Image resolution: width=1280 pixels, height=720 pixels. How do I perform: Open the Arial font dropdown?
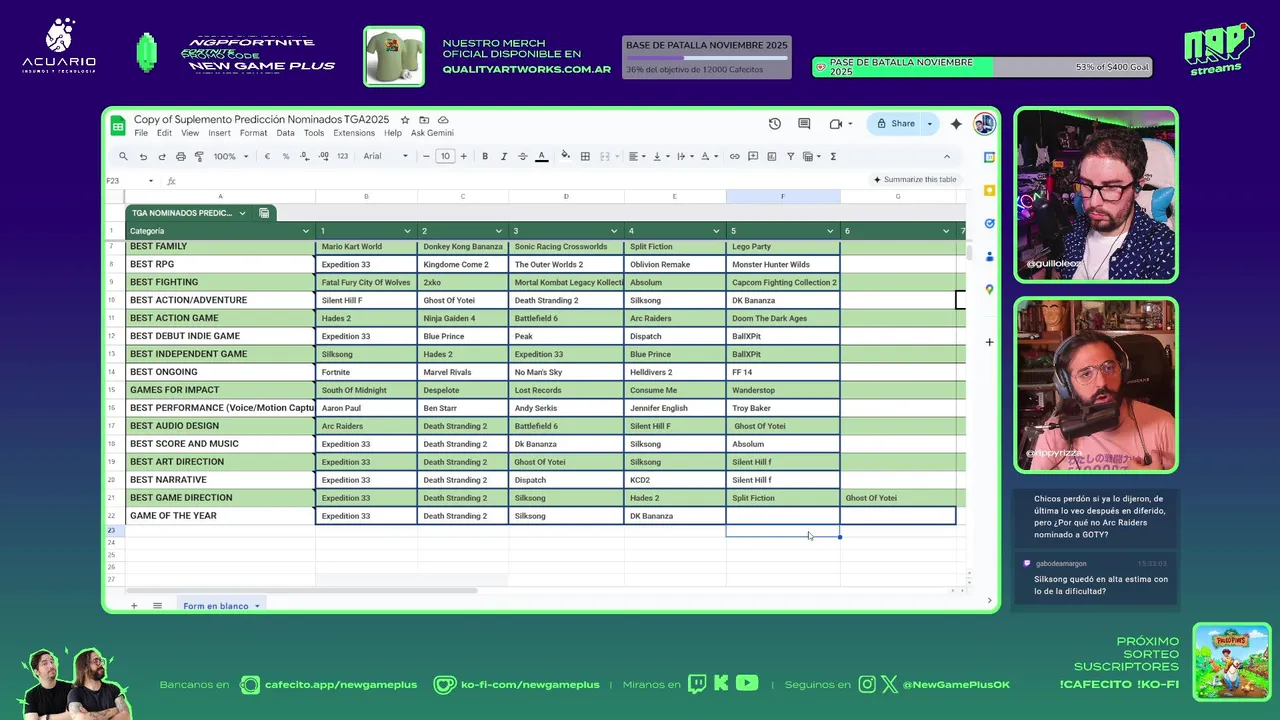(x=386, y=156)
